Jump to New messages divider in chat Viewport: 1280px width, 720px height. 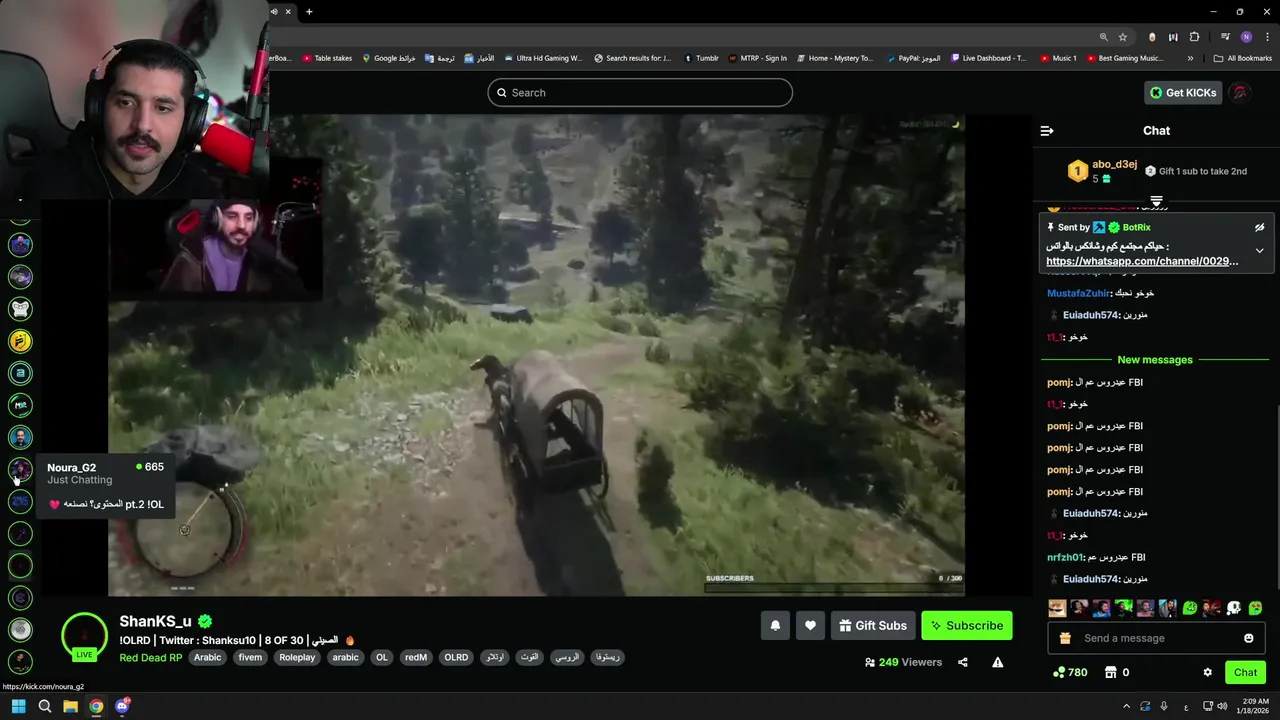click(x=1155, y=360)
